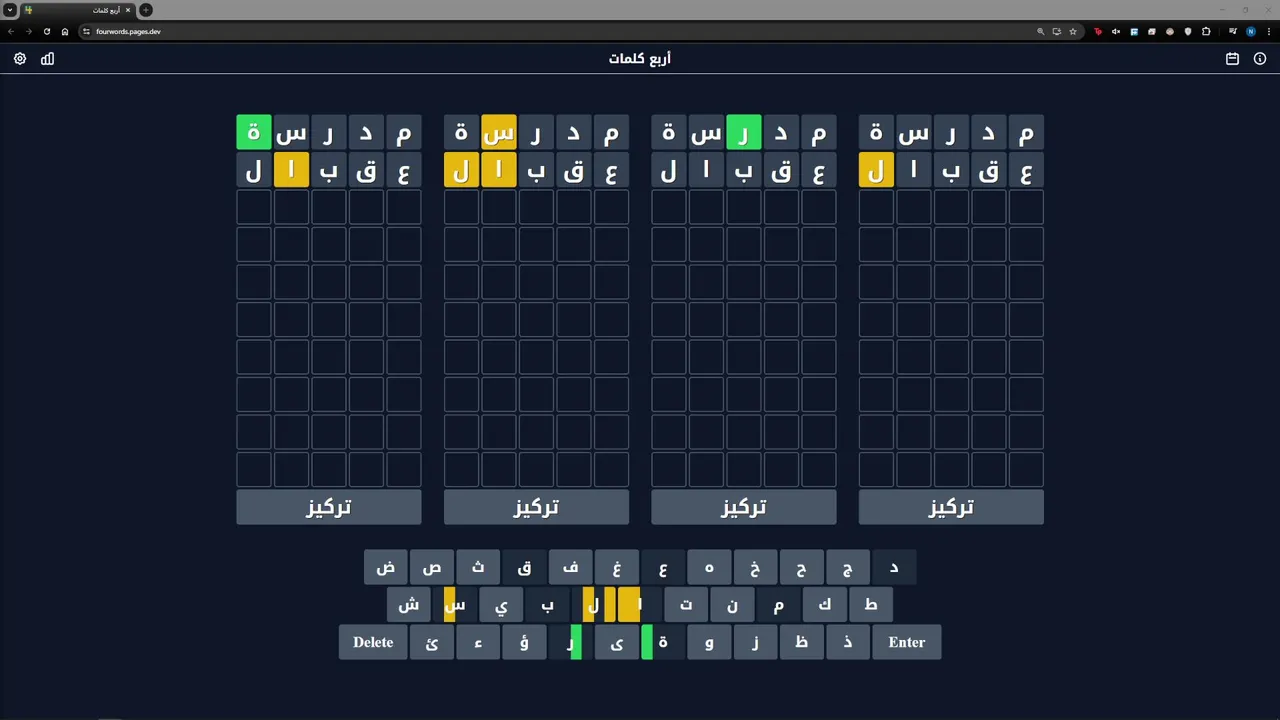Tap the green-marked ر key
Screen dimensions: 1280x720
570,642
